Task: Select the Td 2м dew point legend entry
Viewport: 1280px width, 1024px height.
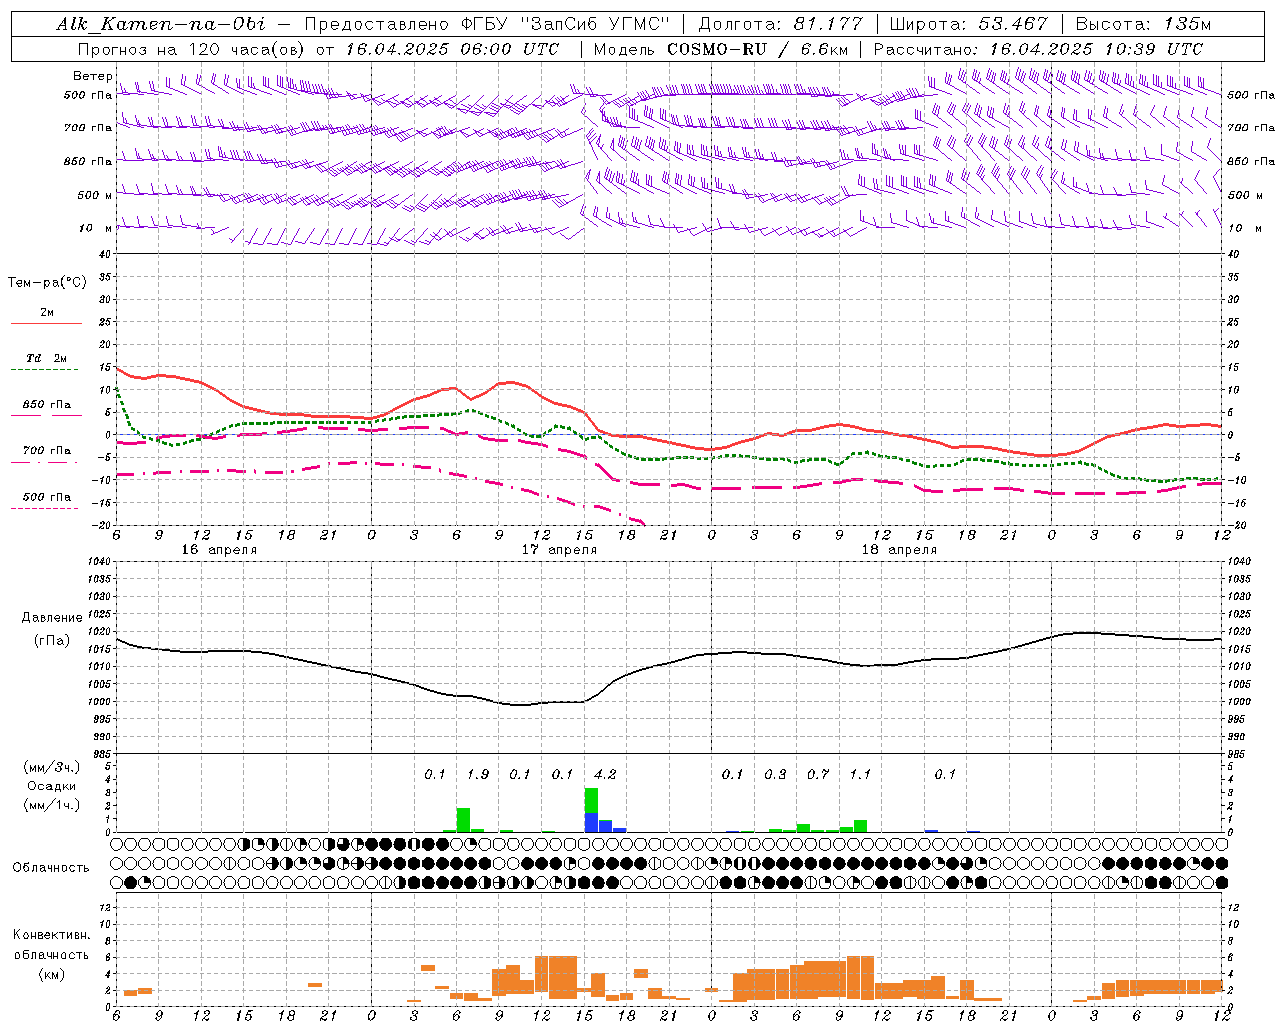Action: (47, 358)
